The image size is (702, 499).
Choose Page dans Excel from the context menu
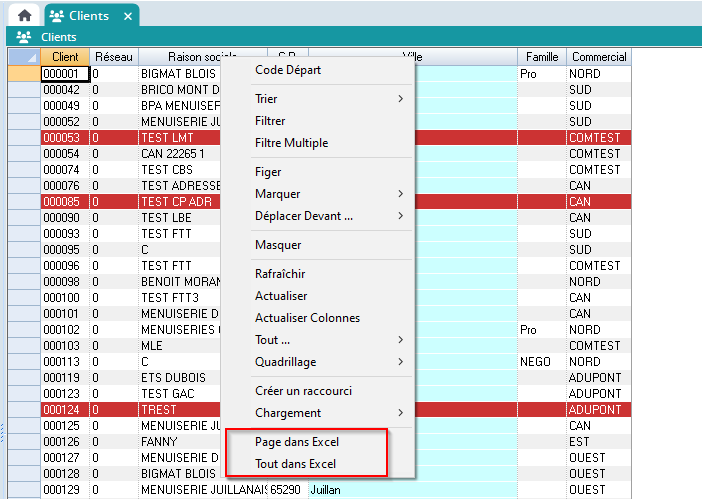(297, 442)
